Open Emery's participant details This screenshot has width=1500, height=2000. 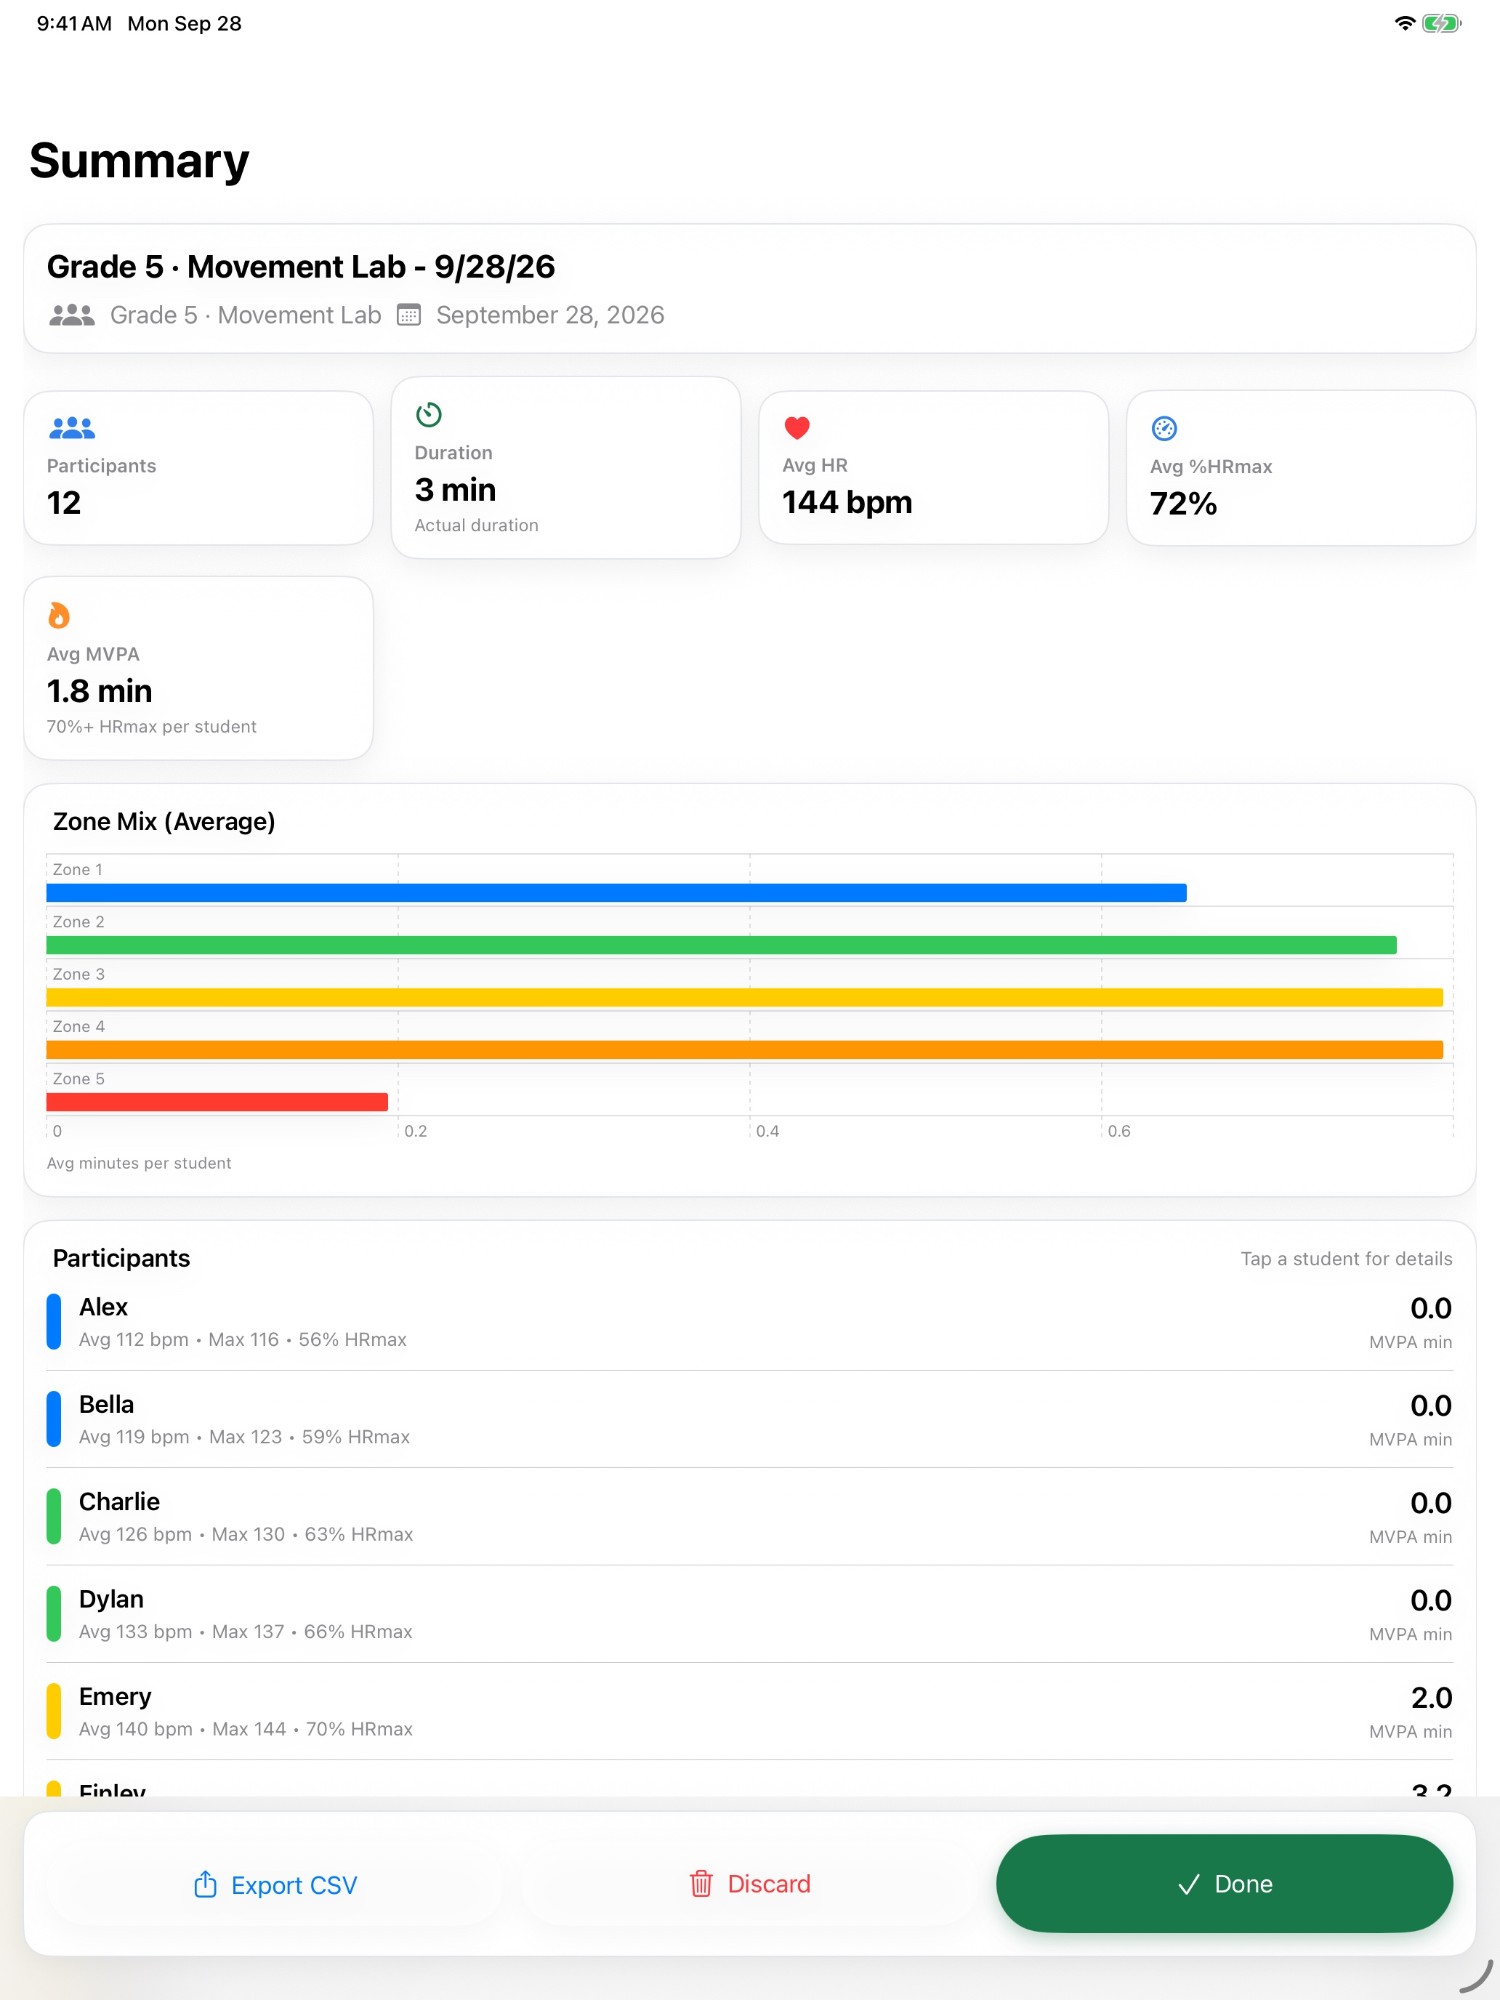click(750, 1711)
